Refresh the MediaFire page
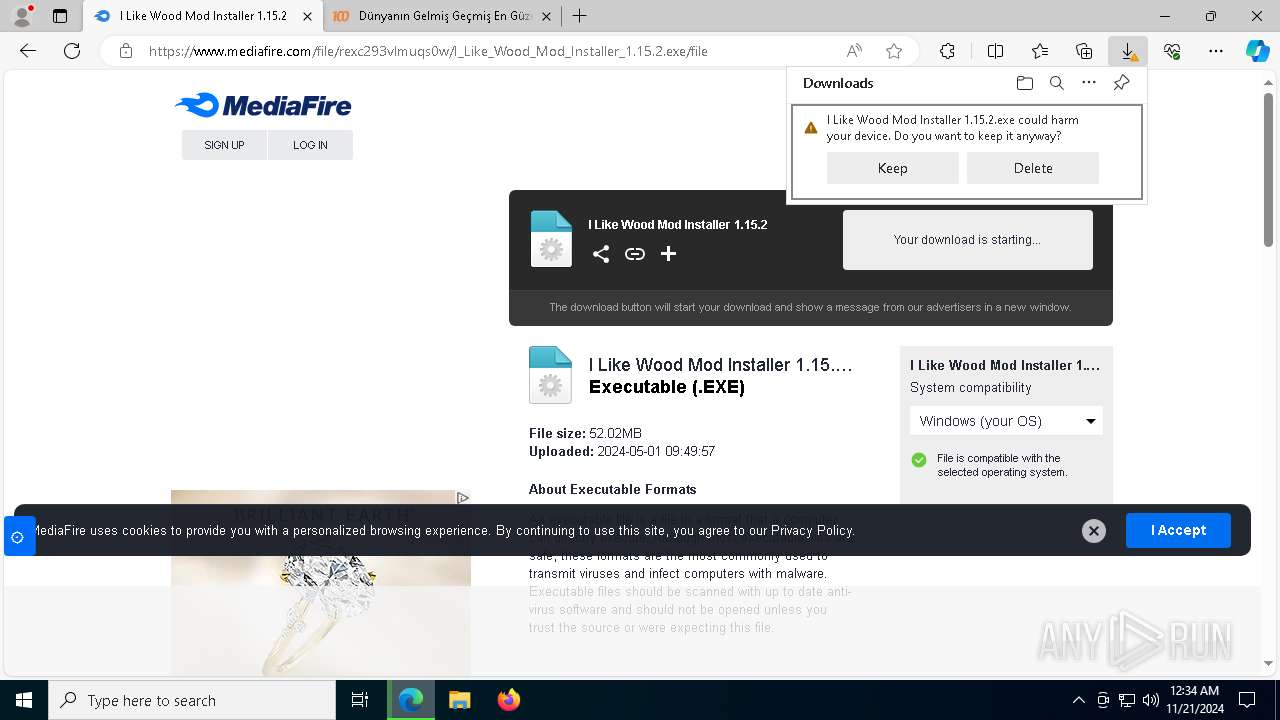The image size is (1280, 720). pos(72,51)
